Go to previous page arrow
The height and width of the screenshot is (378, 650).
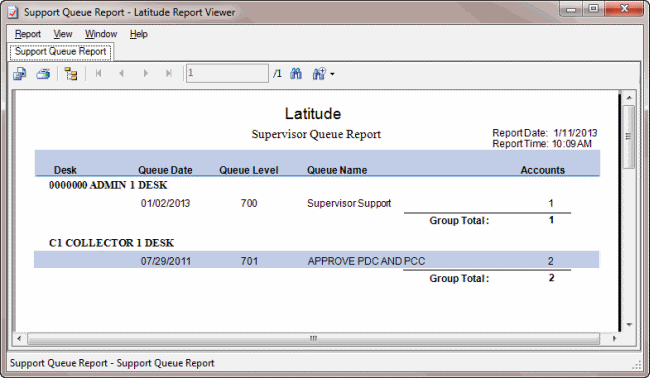121,73
